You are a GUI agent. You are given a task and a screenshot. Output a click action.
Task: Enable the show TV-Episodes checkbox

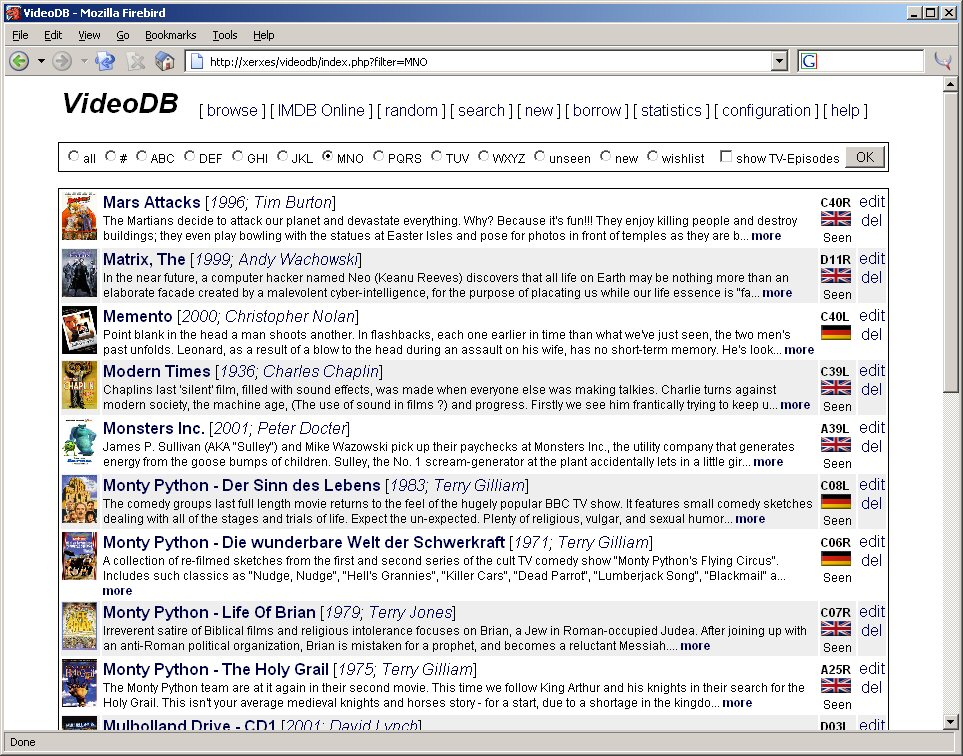pyautogui.click(x=726, y=156)
